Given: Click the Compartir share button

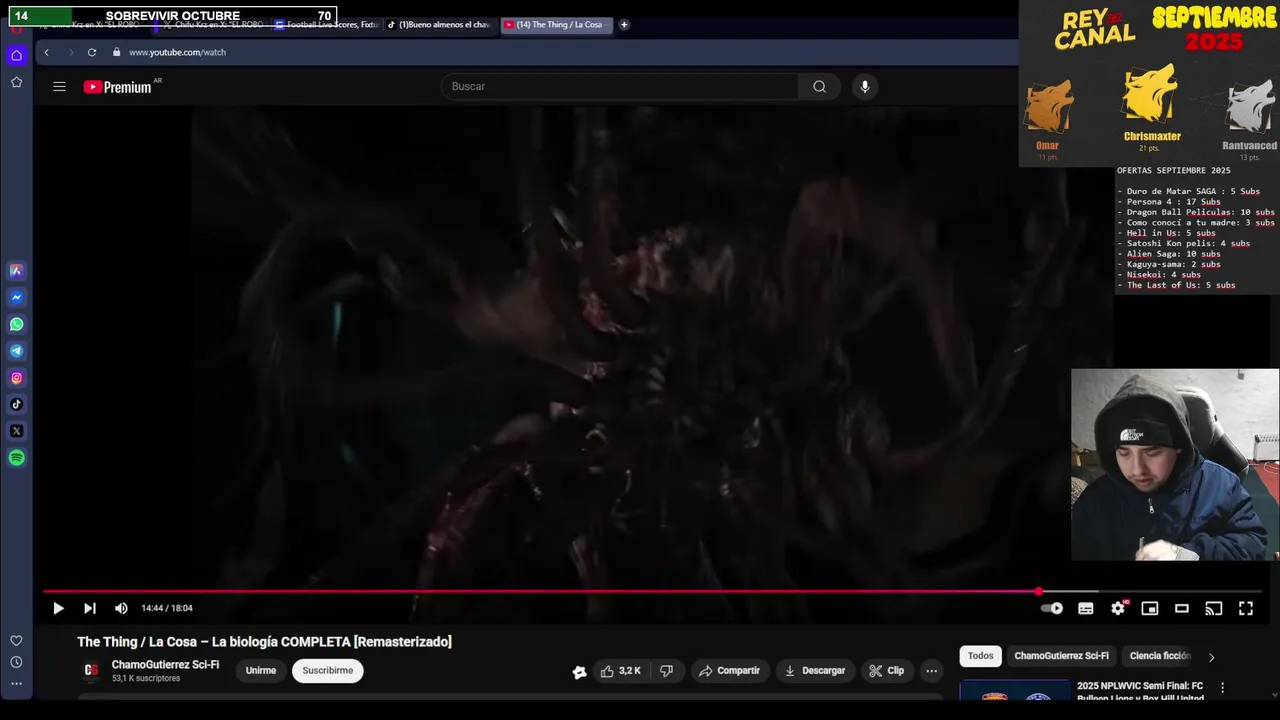Looking at the screenshot, I should click(x=729, y=671).
